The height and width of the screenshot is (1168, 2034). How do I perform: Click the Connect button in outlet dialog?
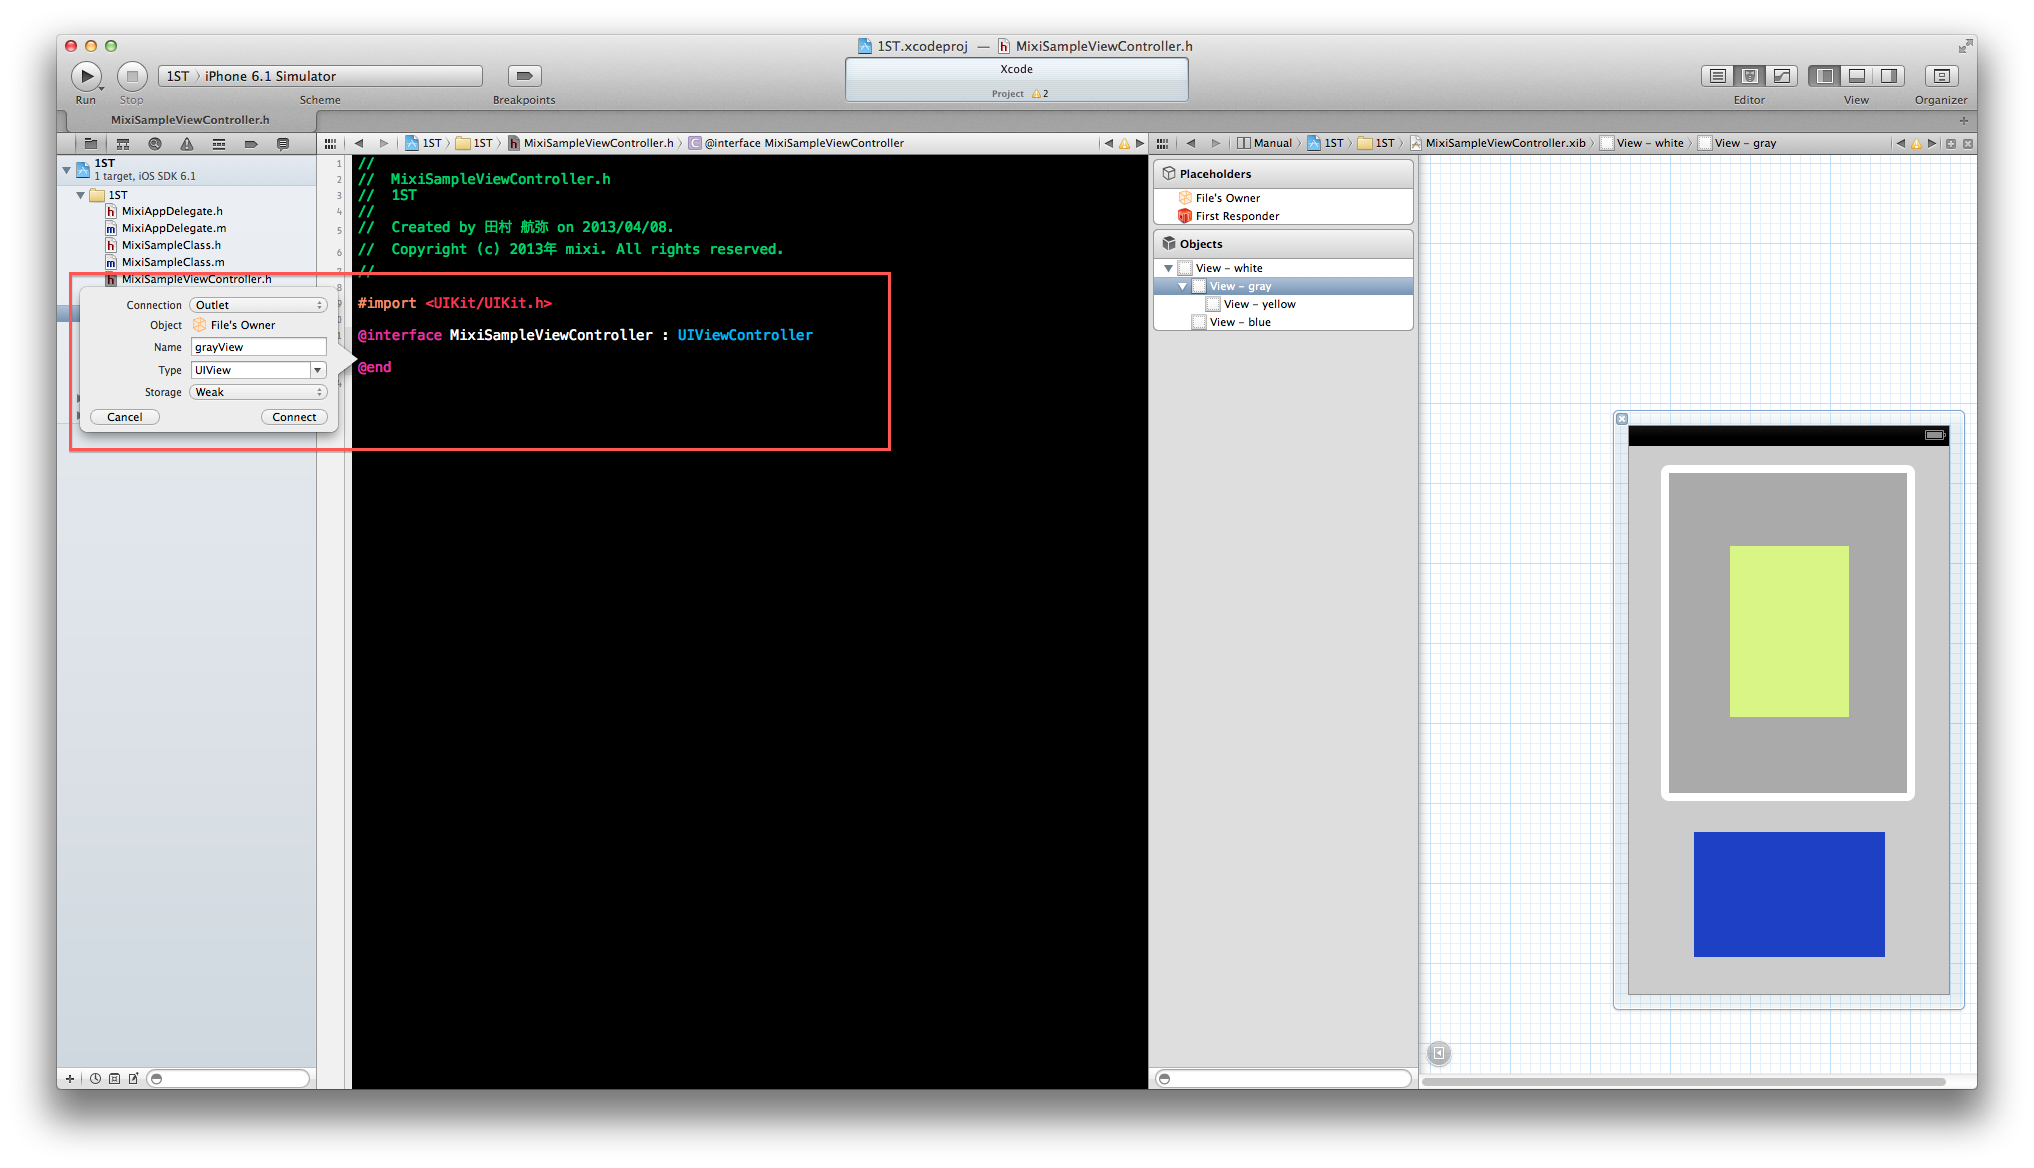(295, 416)
